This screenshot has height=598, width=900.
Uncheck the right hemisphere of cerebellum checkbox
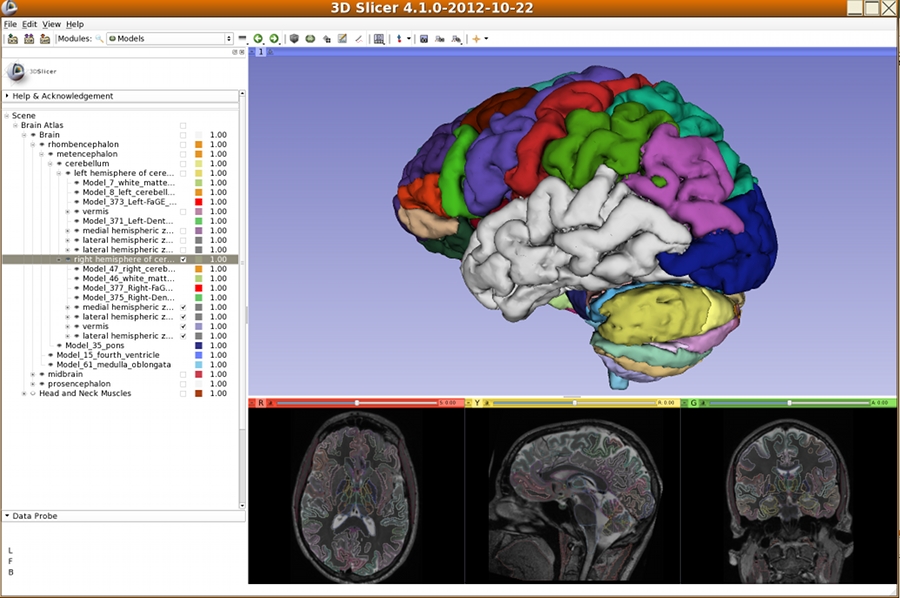[183, 259]
